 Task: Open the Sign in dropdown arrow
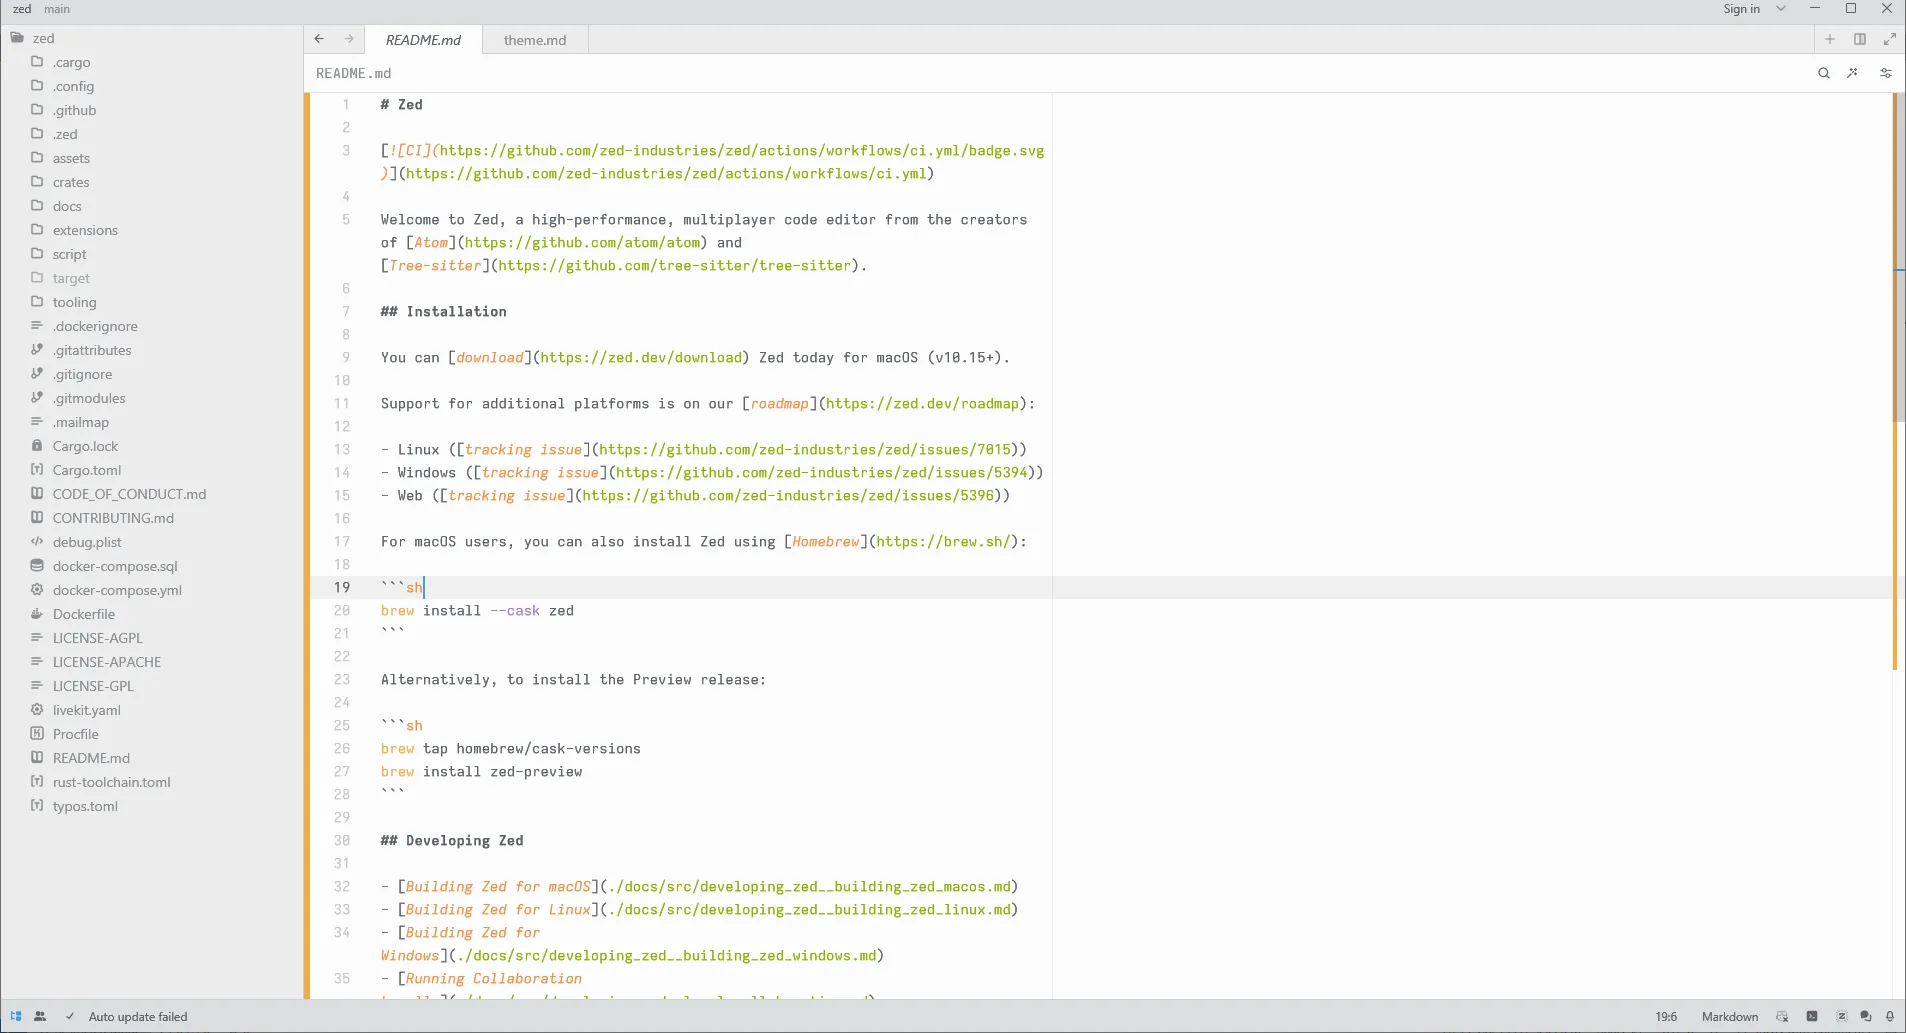click(1781, 8)
